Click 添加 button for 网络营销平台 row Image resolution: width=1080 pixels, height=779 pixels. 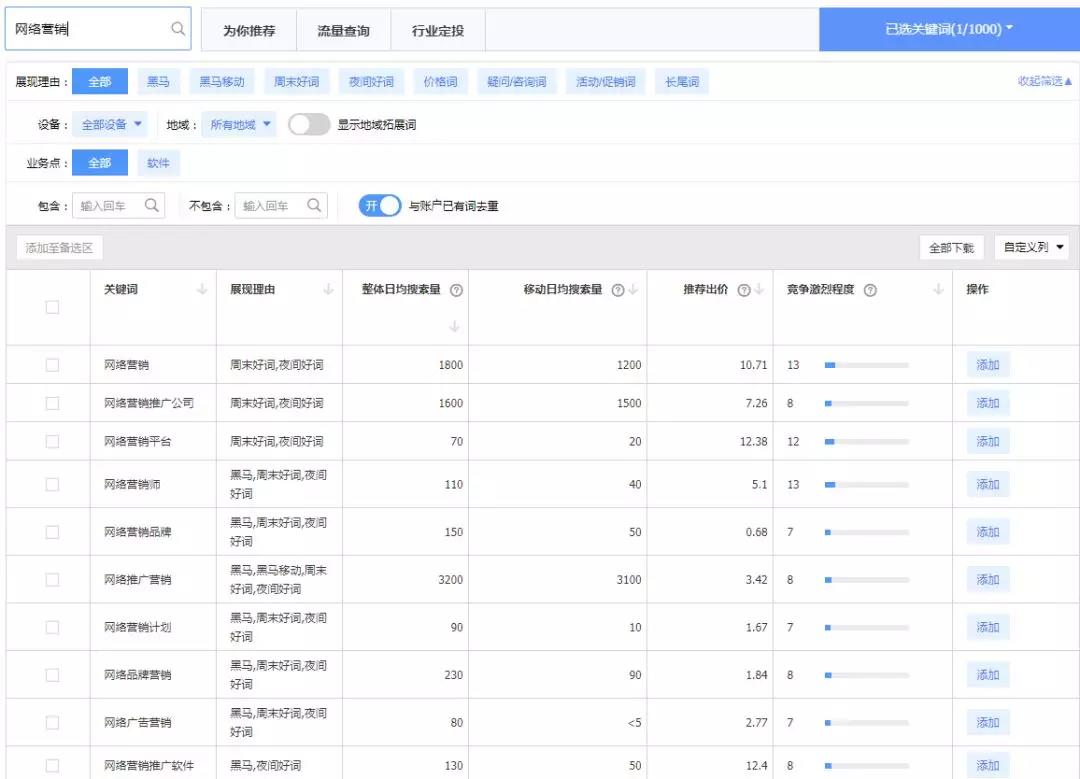pyautogui.click(x=988, y=441)
